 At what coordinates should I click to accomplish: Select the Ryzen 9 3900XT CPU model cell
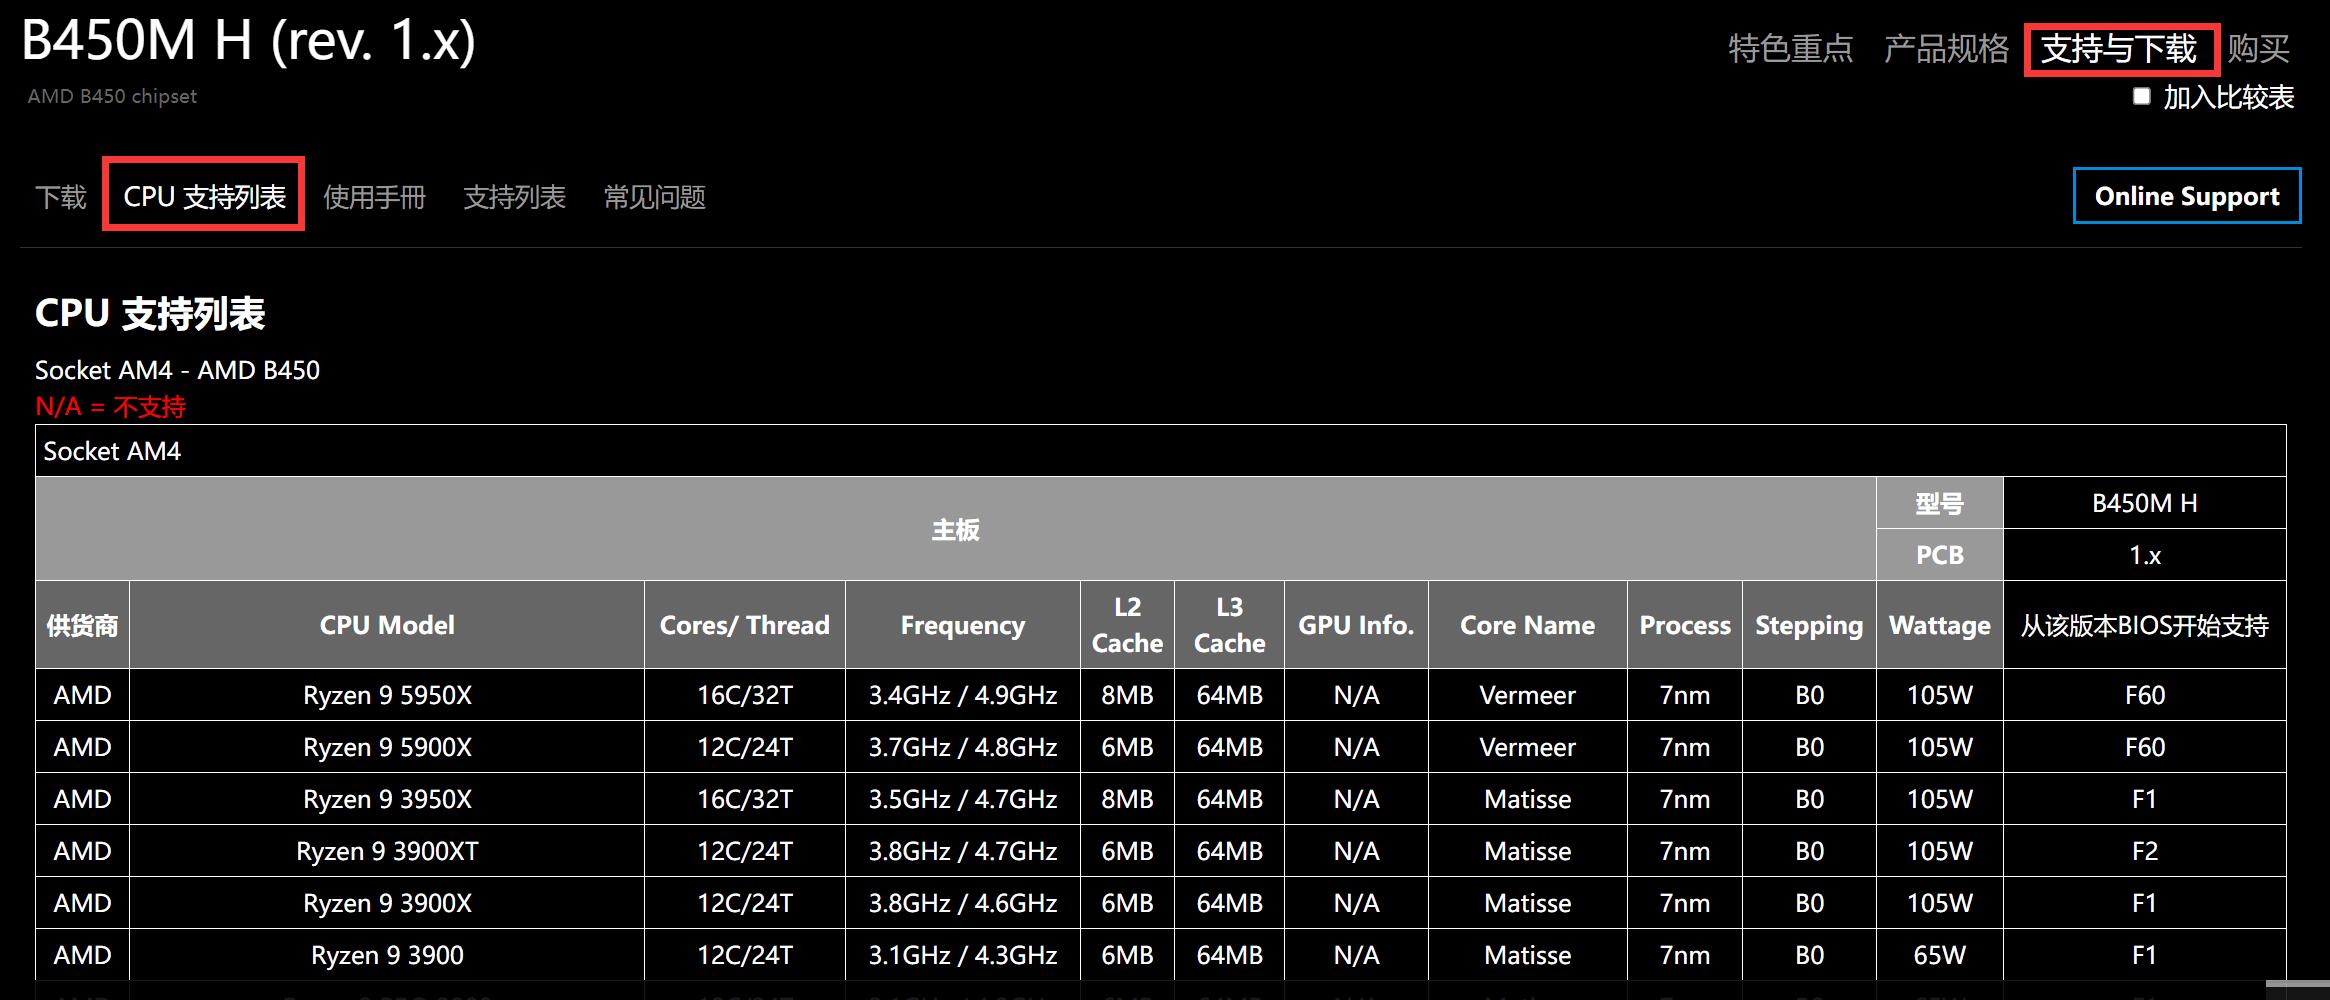click(386, 850)
